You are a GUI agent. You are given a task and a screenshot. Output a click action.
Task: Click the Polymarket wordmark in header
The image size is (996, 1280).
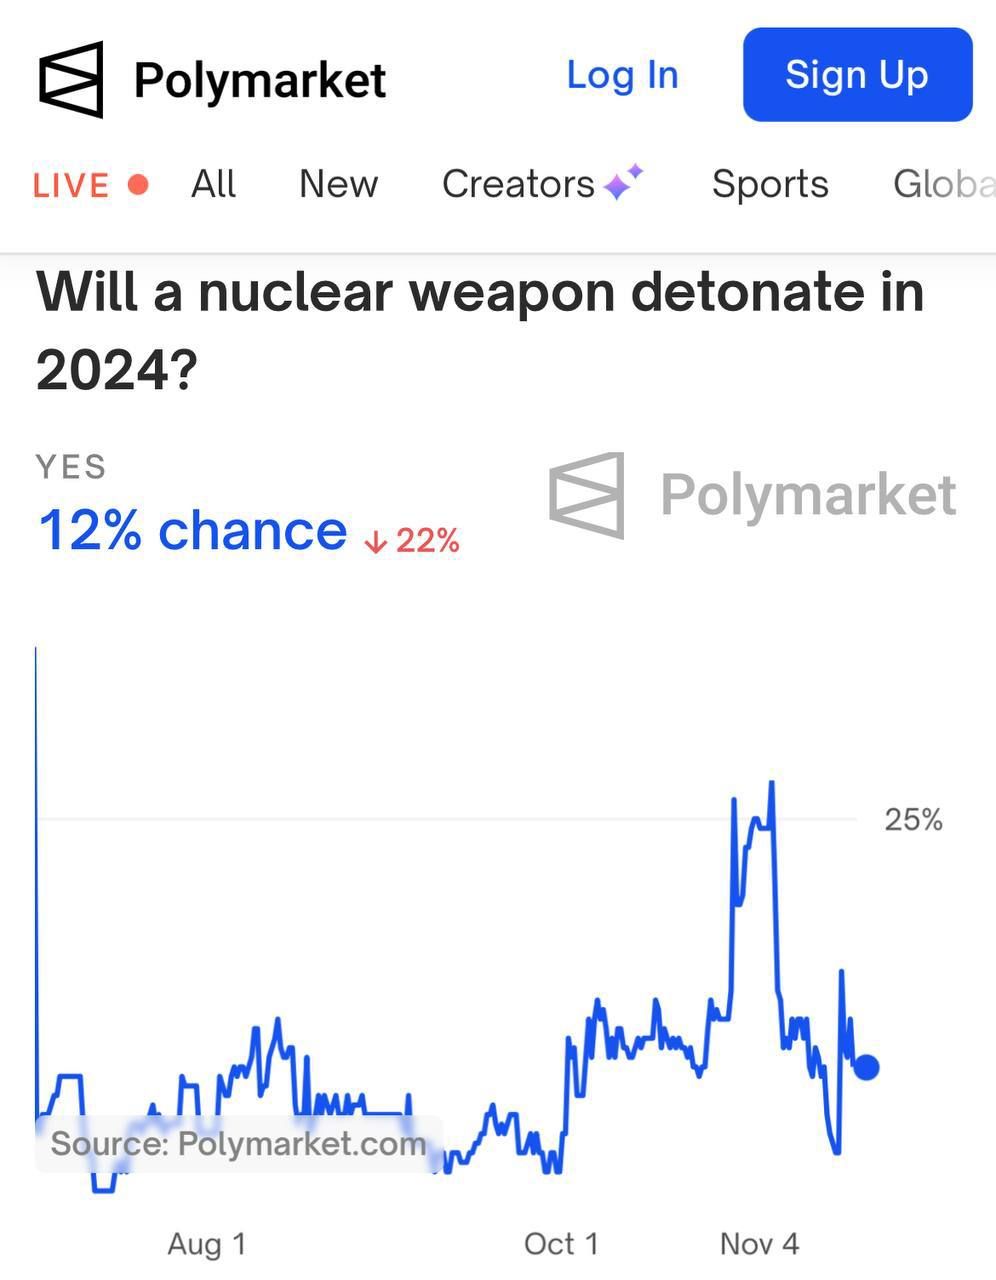pos(260,80)
